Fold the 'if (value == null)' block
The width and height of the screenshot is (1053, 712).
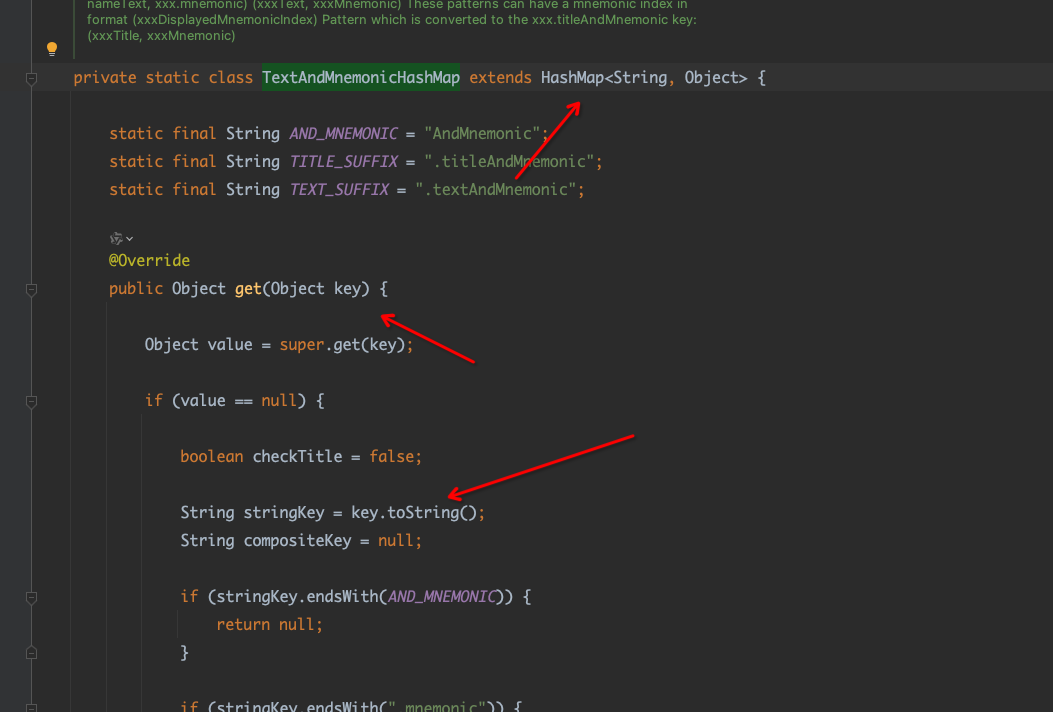pyautogui.click(x=32, y=401)
